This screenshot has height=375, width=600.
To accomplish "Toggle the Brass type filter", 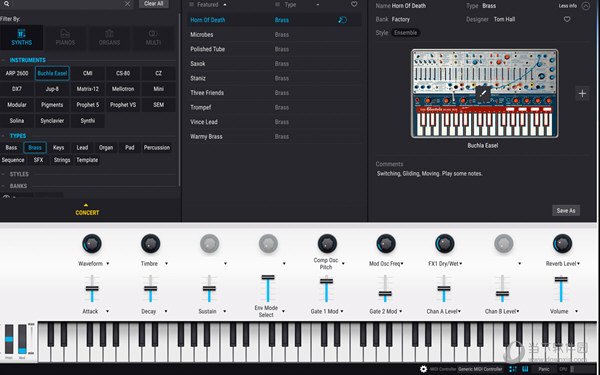I will pos(35,147).
